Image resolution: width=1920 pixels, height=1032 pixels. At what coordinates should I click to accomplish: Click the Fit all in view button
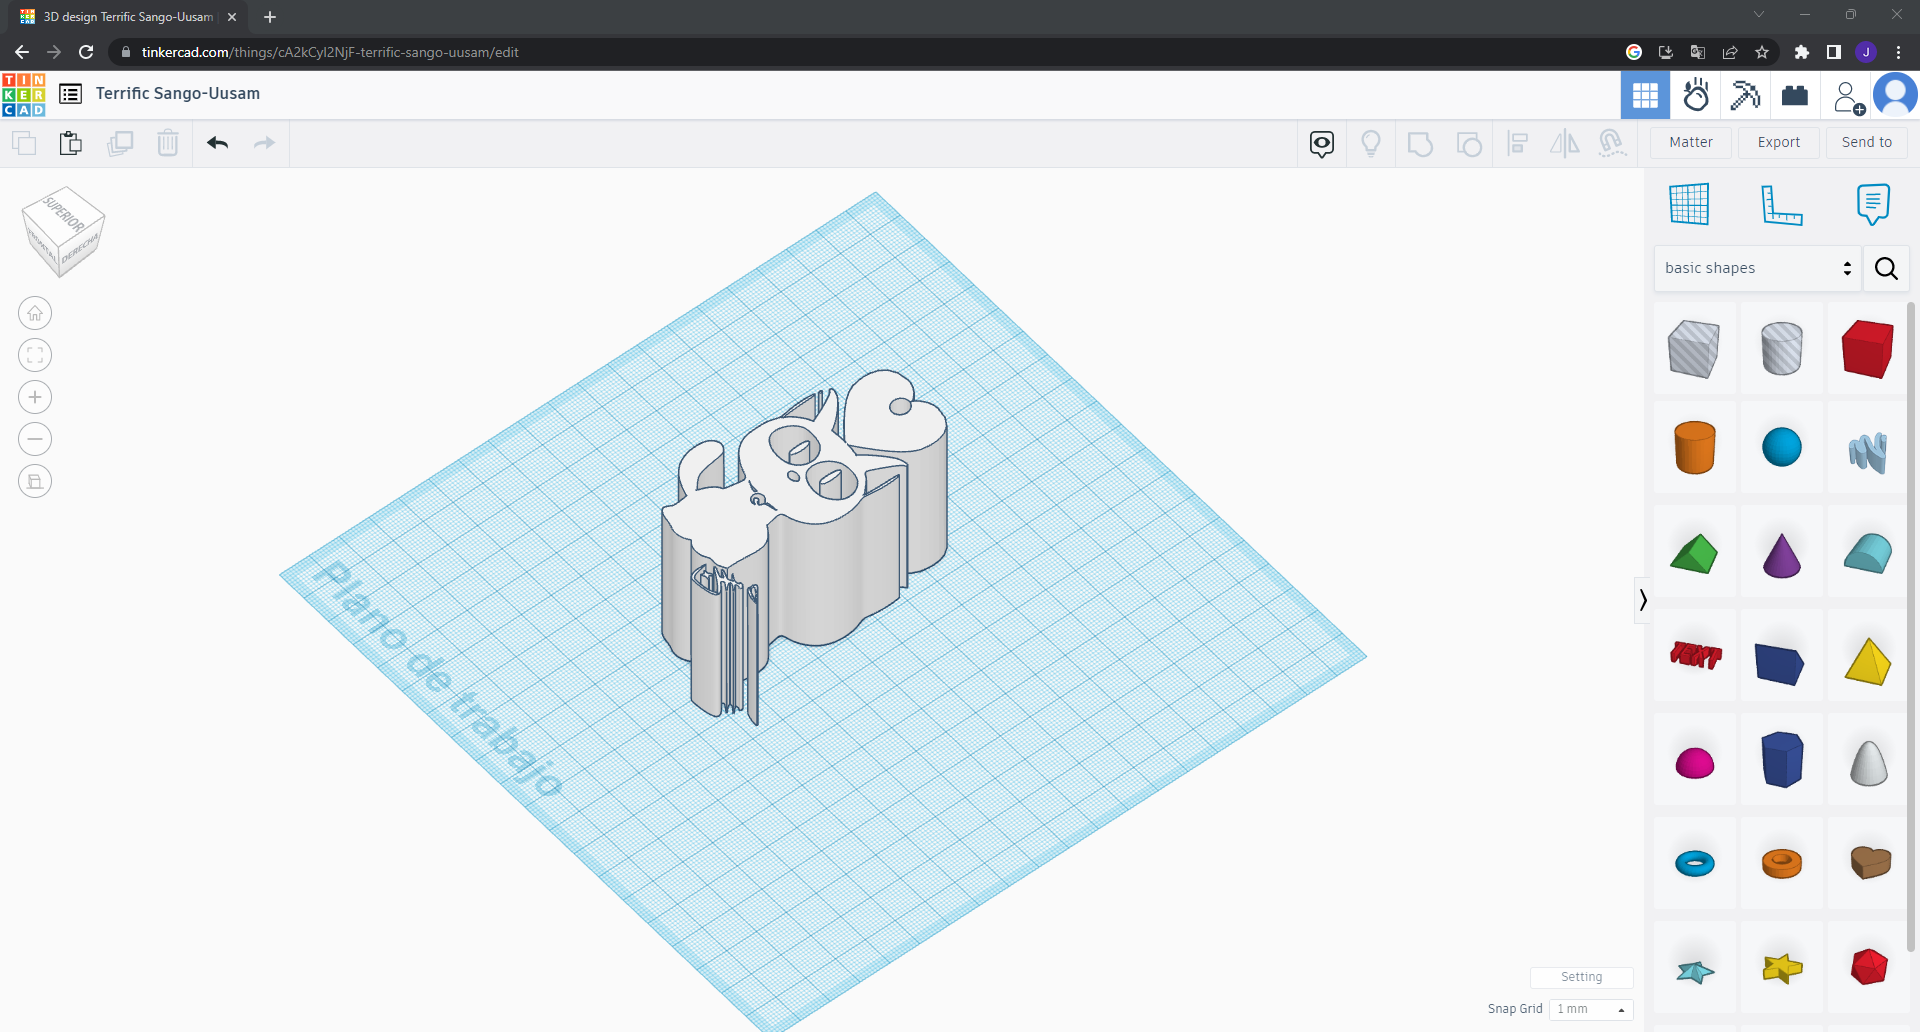35,355
